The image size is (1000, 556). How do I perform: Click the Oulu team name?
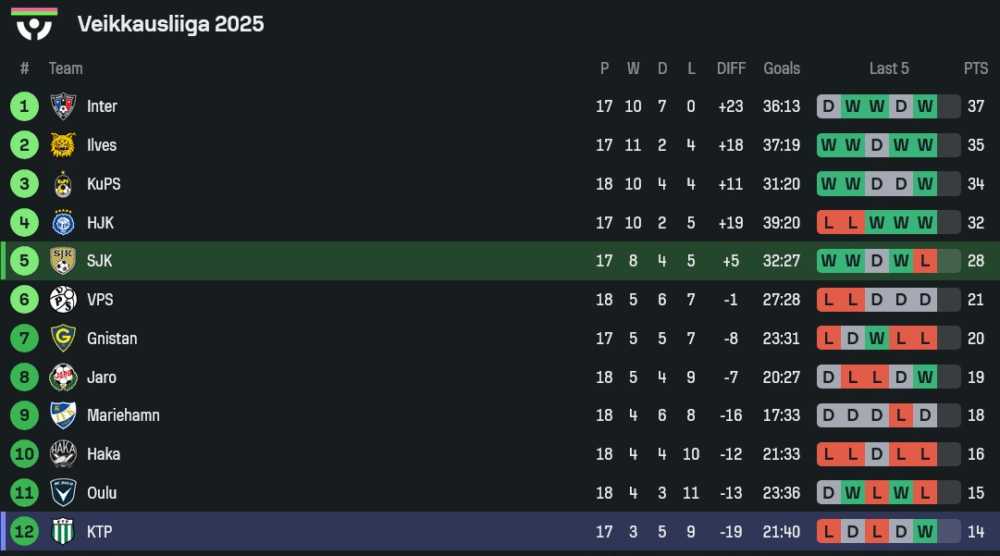pos(101,493)
